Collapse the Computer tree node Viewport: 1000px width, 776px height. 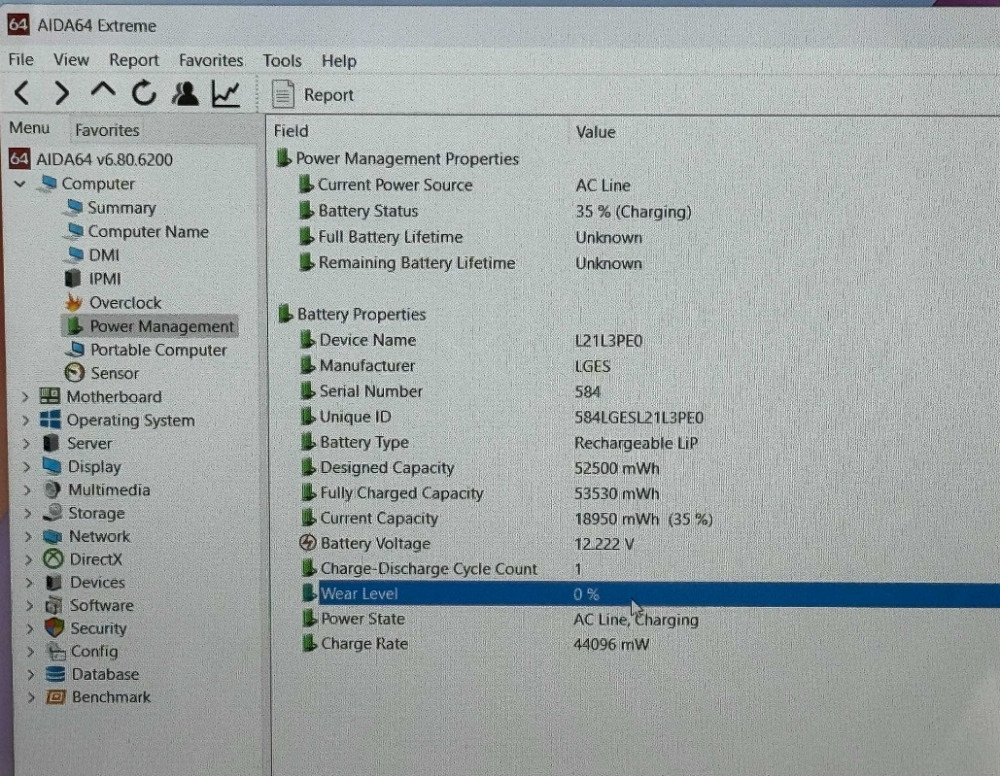[x=20, y=184]
